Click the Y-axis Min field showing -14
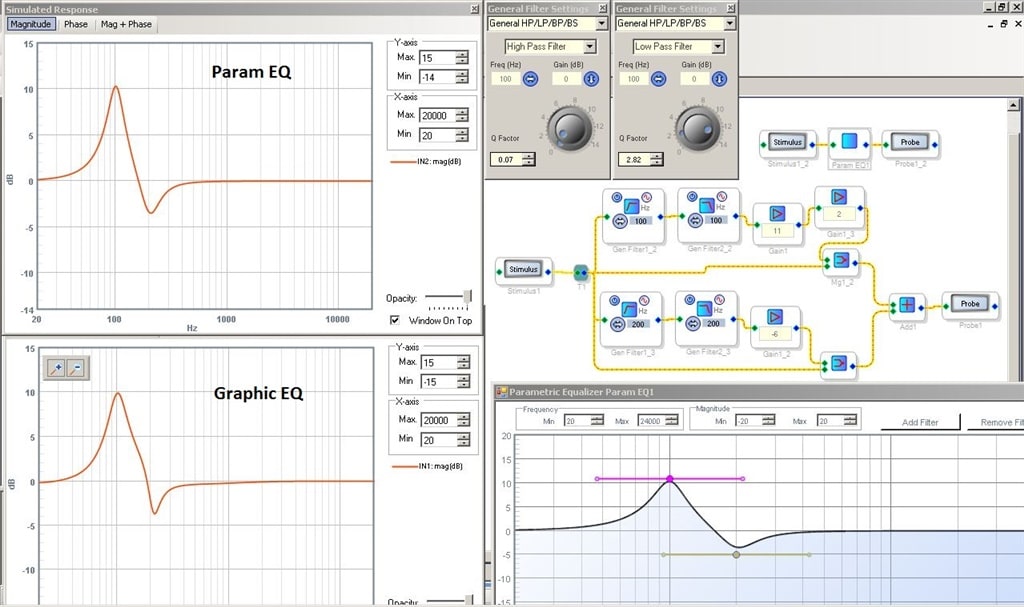 (x=437, y=77)
